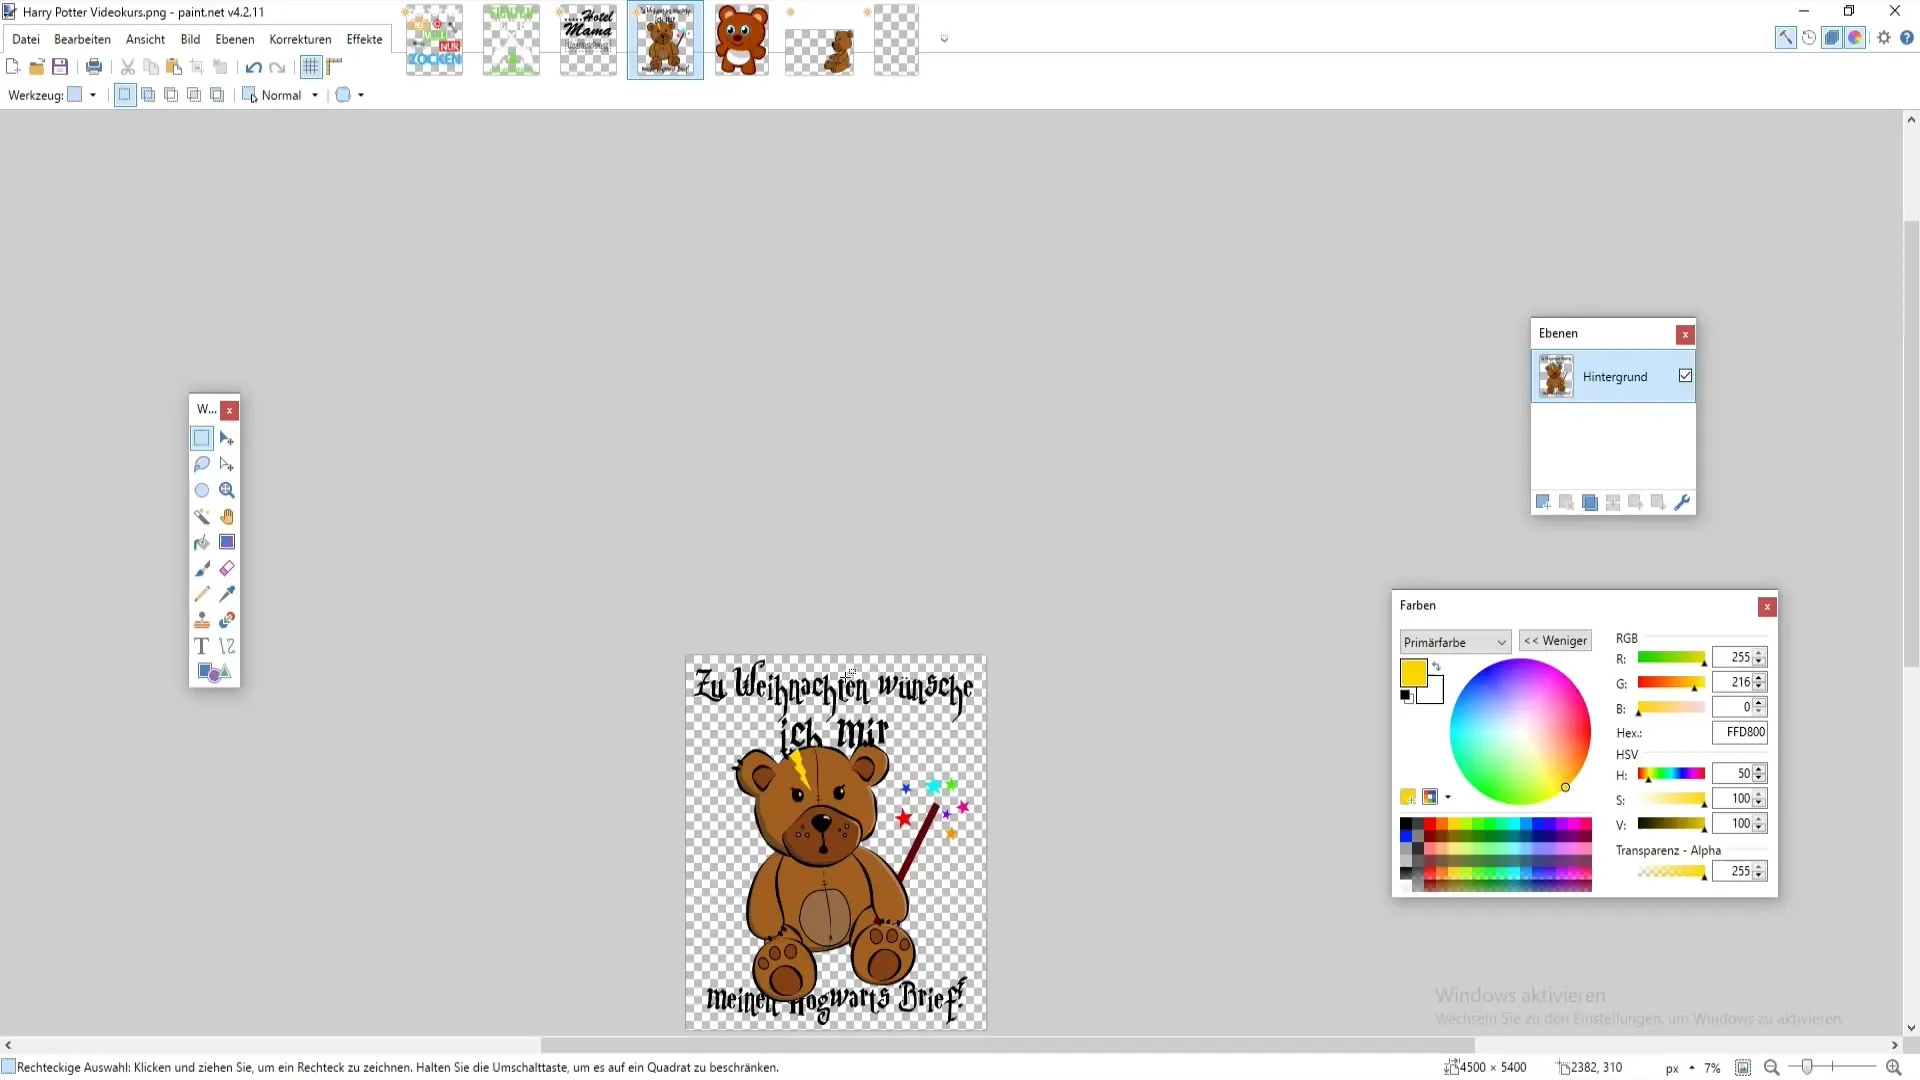Select the Text tool
The width and height of the screenshot is (1920, 1080).
coord(202,646)
